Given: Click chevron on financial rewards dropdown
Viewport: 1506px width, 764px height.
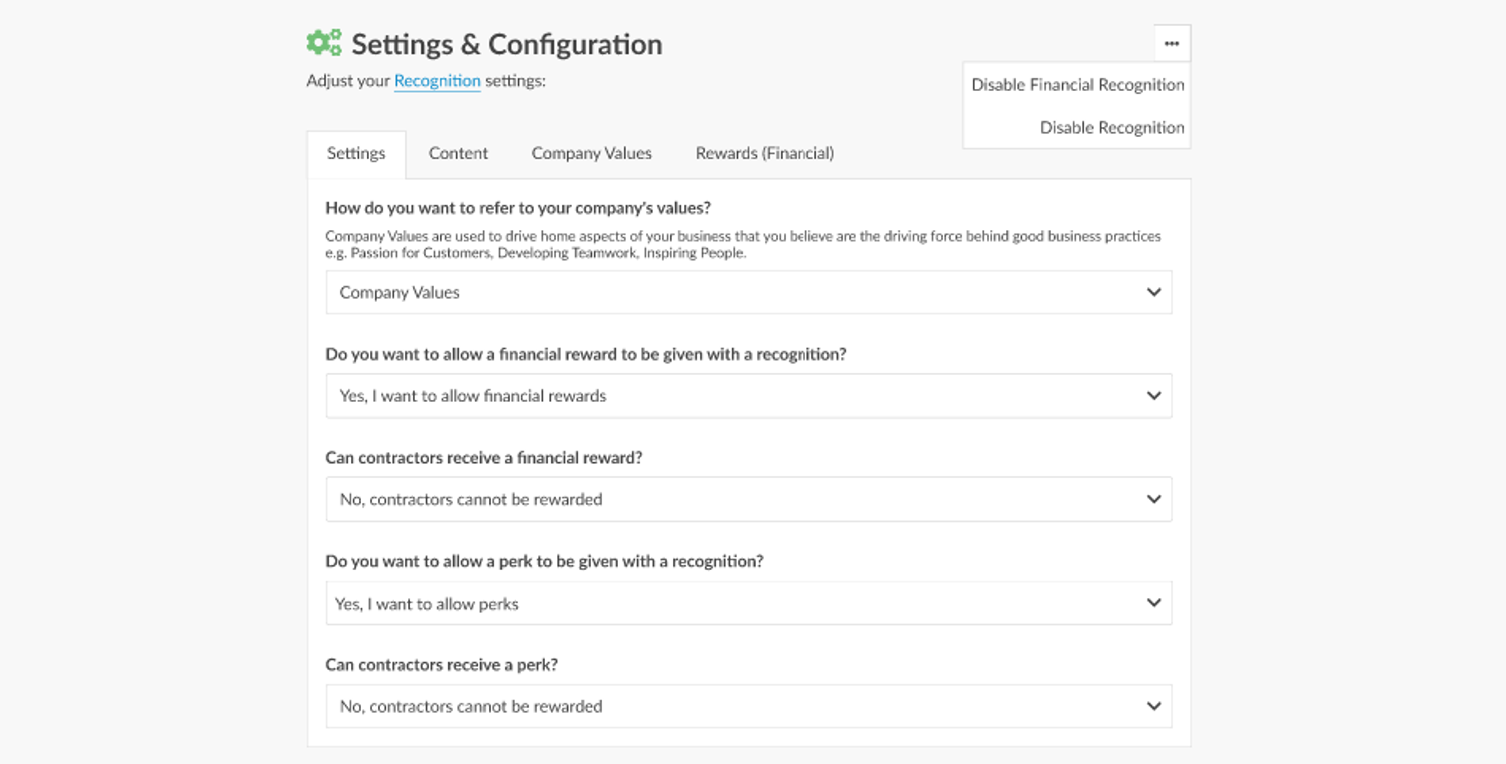Looking at the screenshot, I should [x=1153, y=396].
